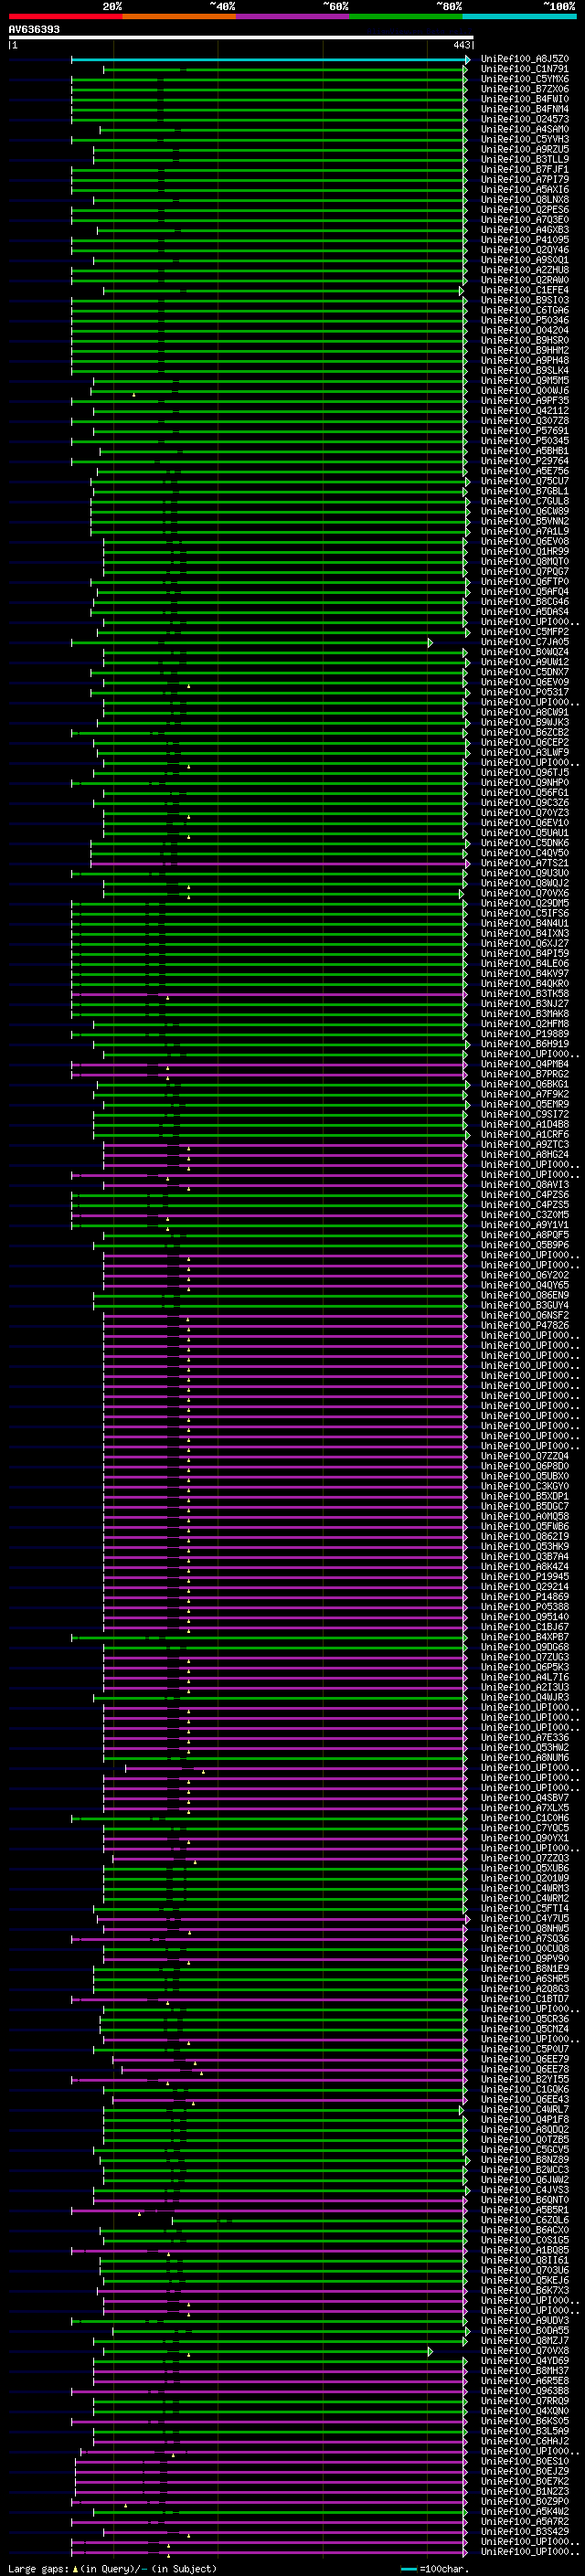Click label UniRef100_B3S429

[524, 2531]
